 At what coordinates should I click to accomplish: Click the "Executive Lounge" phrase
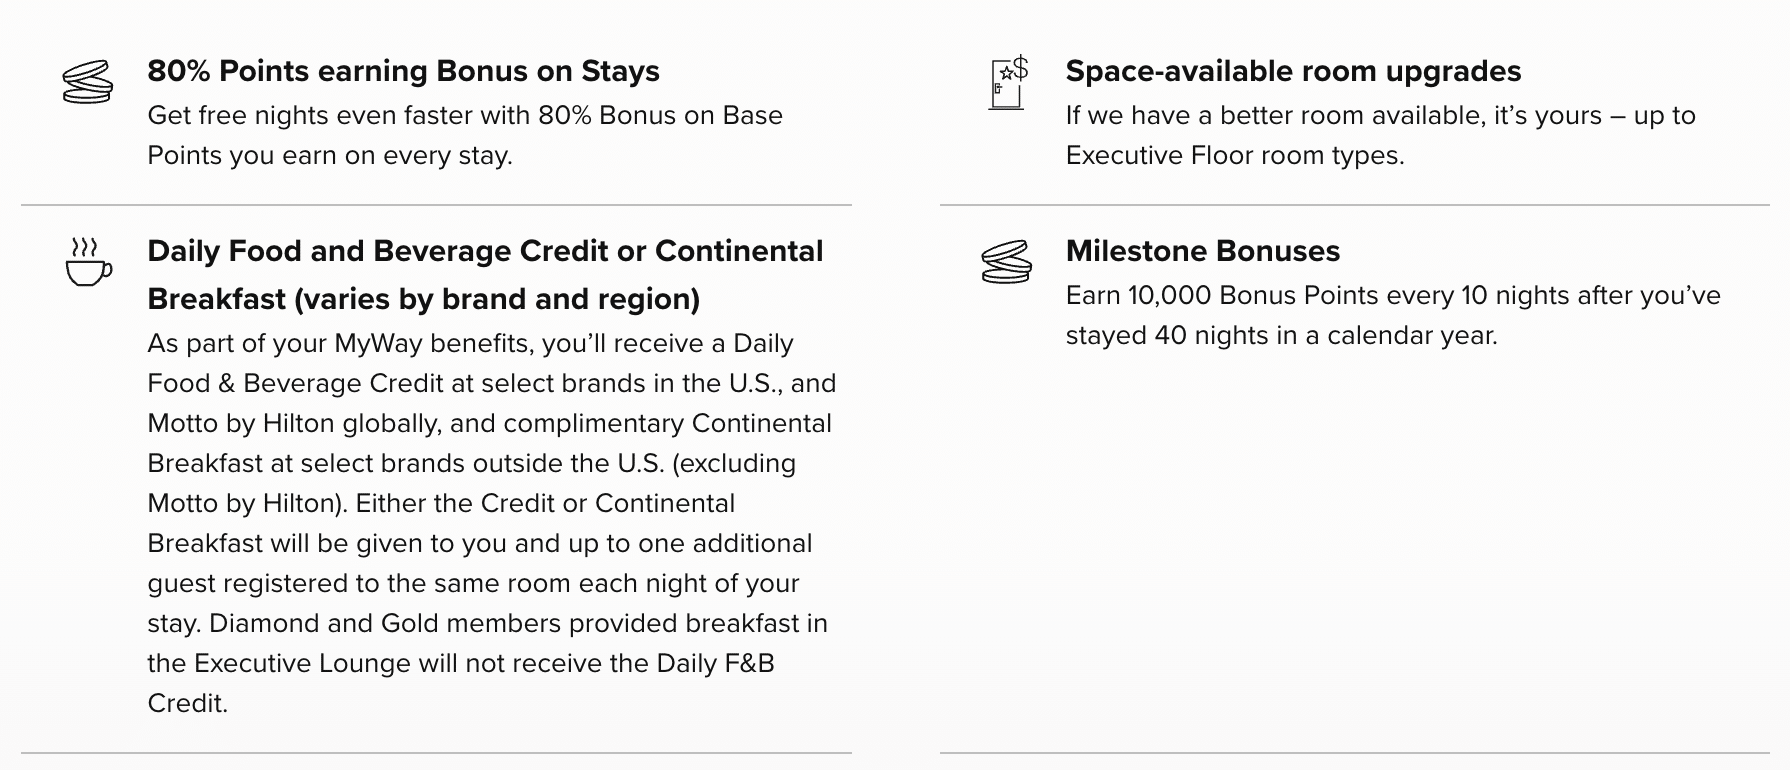point(301,663)
